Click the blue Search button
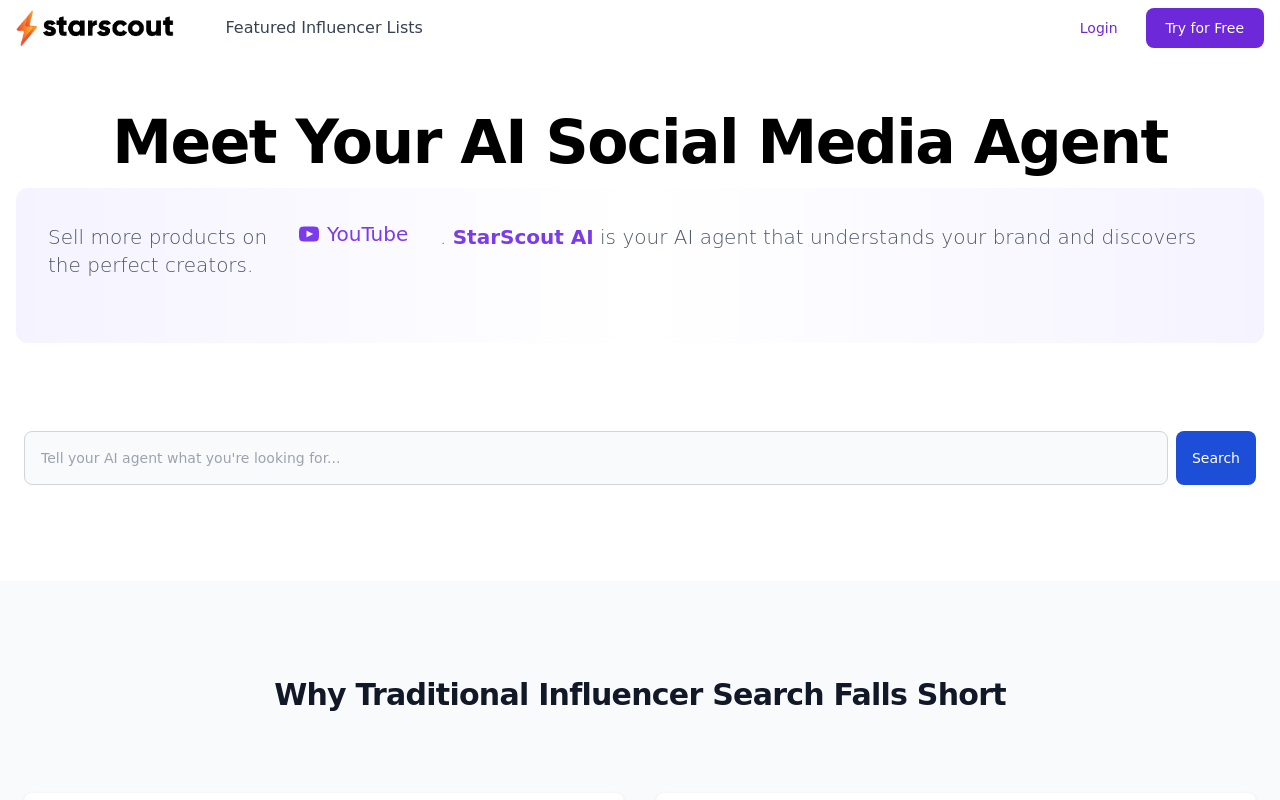The image size is (1280, 800). tap(1216, 458)
